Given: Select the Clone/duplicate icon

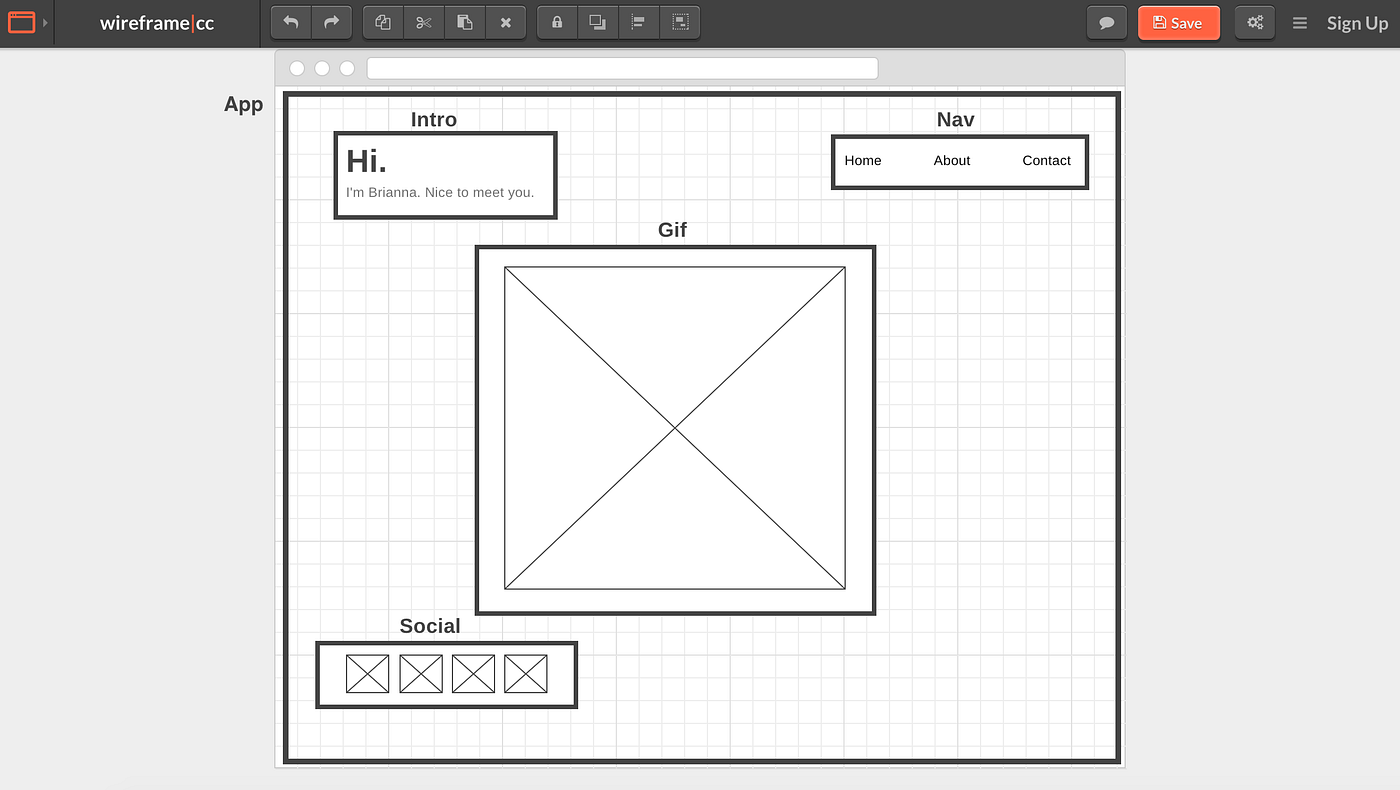Looking at the screenshot, I should coord(382,22).
